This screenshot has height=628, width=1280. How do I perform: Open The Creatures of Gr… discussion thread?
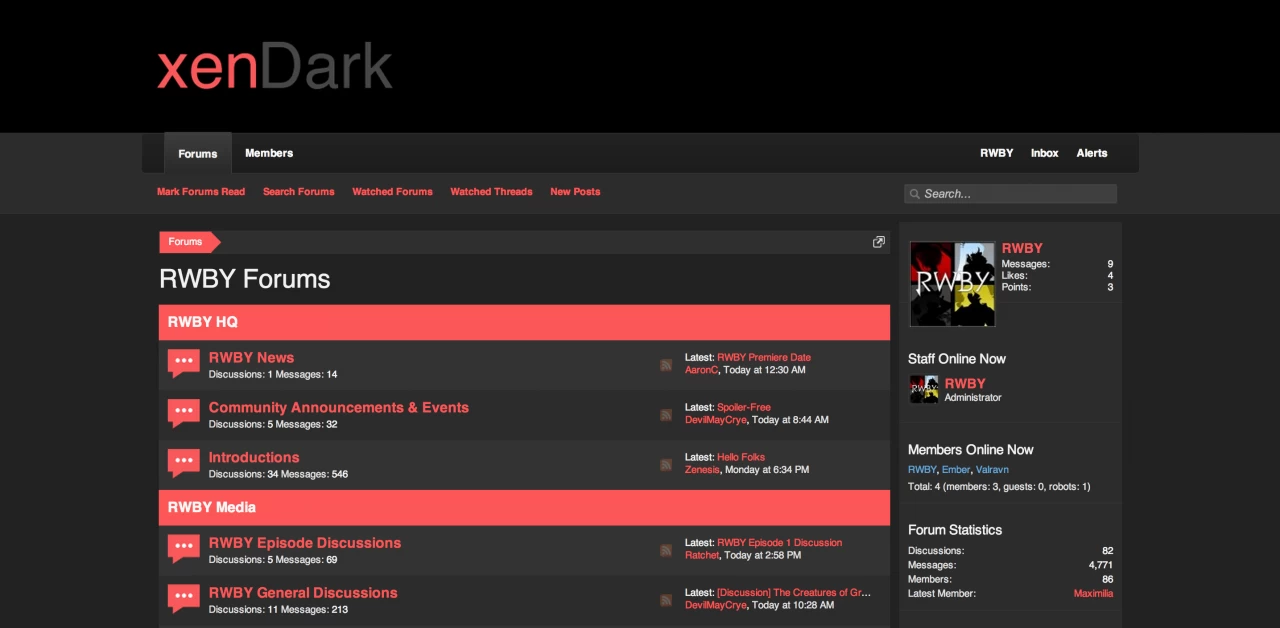pos(794,592)
